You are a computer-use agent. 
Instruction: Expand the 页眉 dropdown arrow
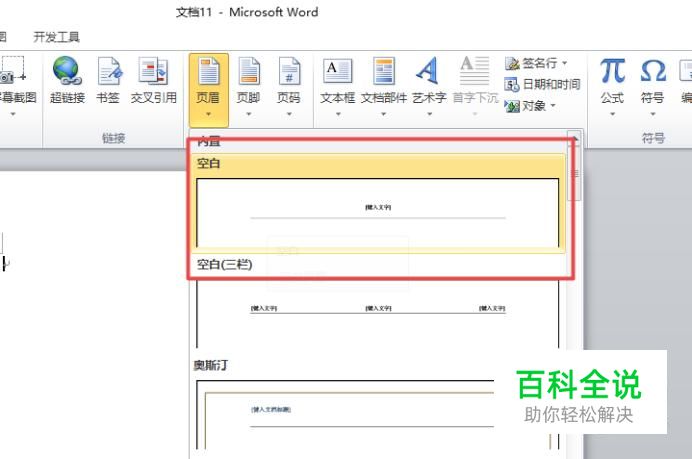[x=208, y=114]
